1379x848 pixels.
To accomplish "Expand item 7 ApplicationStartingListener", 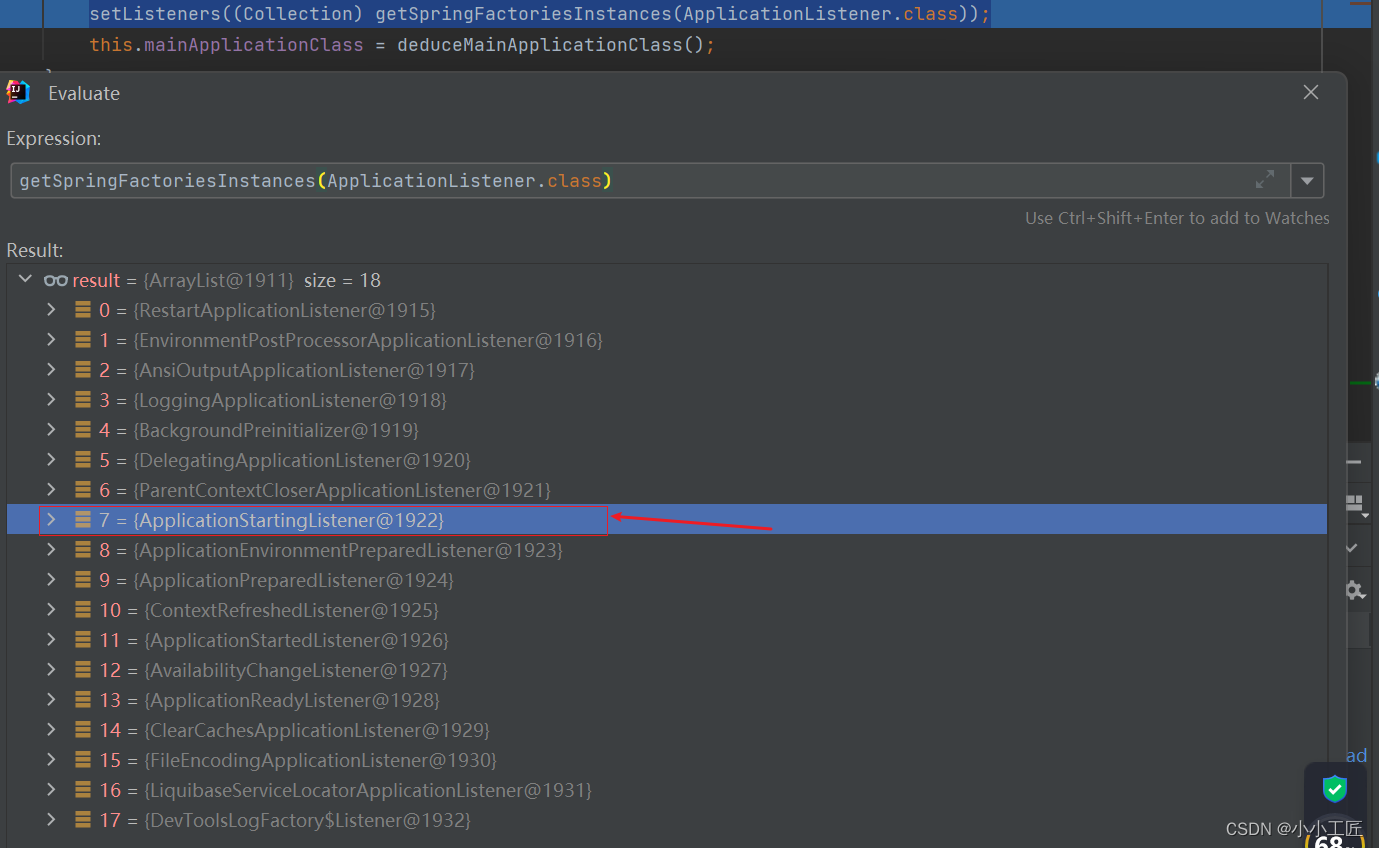I will (51, 520).
